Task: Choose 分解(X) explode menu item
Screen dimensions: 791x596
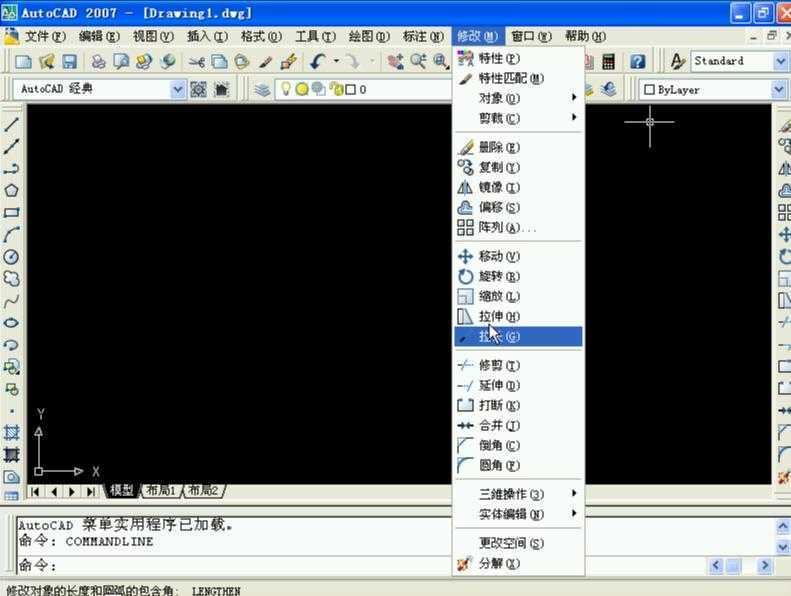Action: 518,564
